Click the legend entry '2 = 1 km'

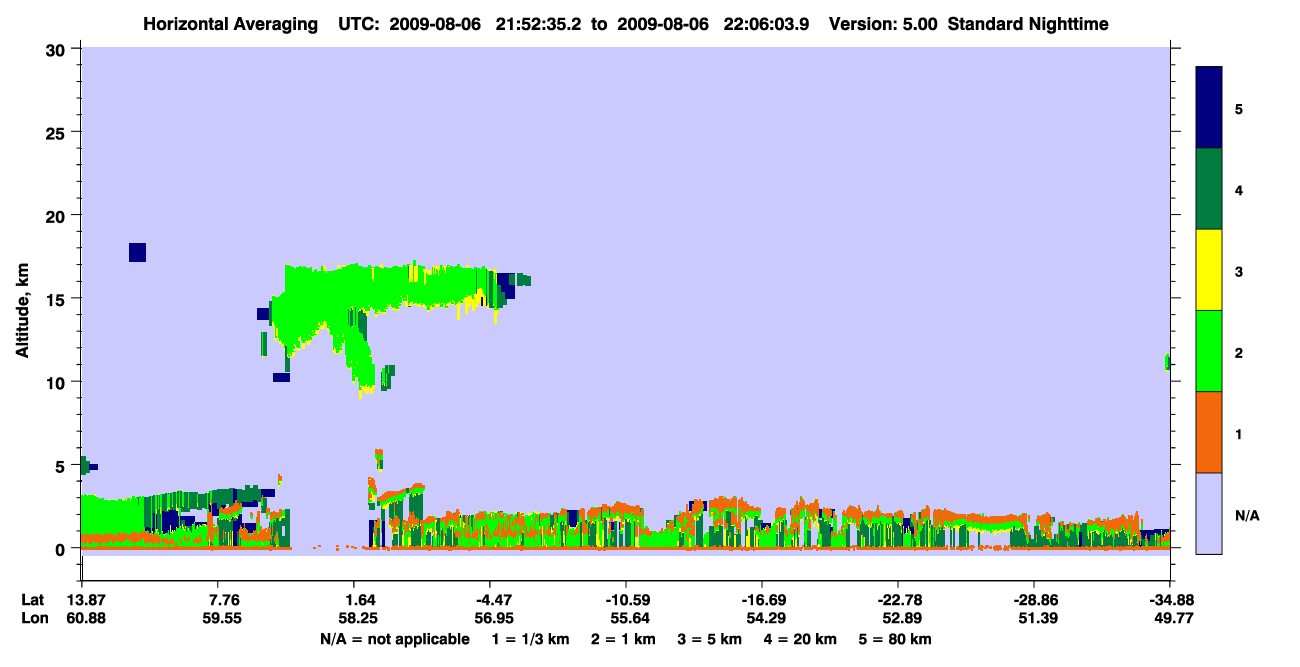(623, 639)
